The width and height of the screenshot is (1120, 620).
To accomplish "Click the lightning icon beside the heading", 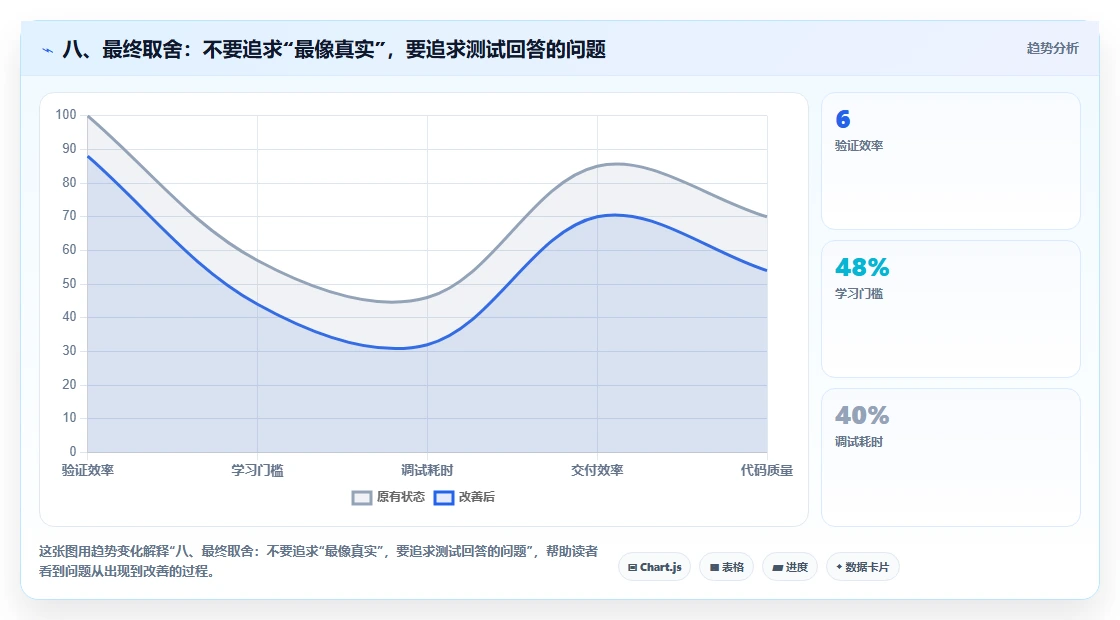I will click(48, 50).
